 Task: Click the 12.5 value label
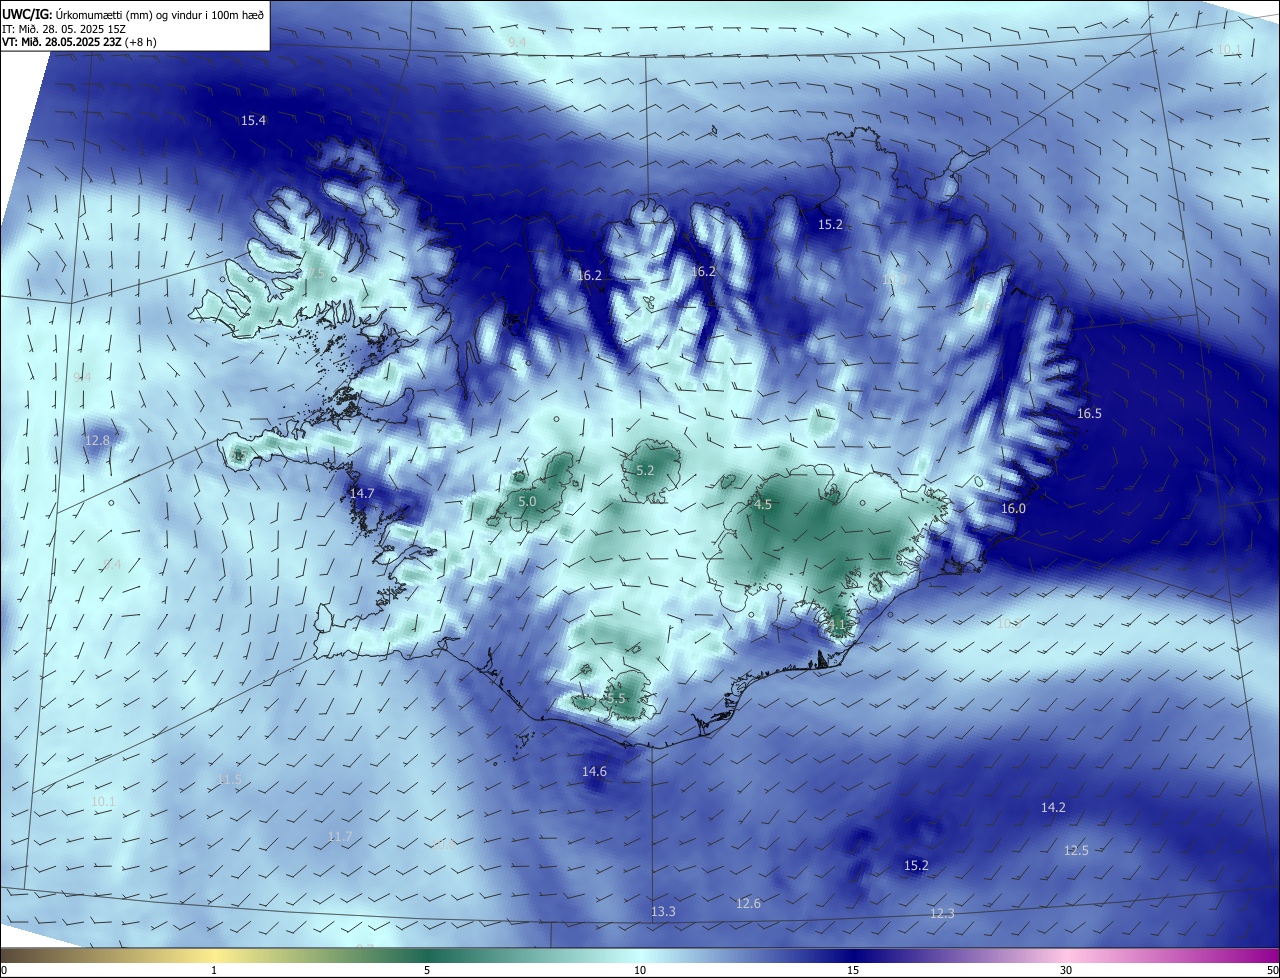(x=1076, y=850)
